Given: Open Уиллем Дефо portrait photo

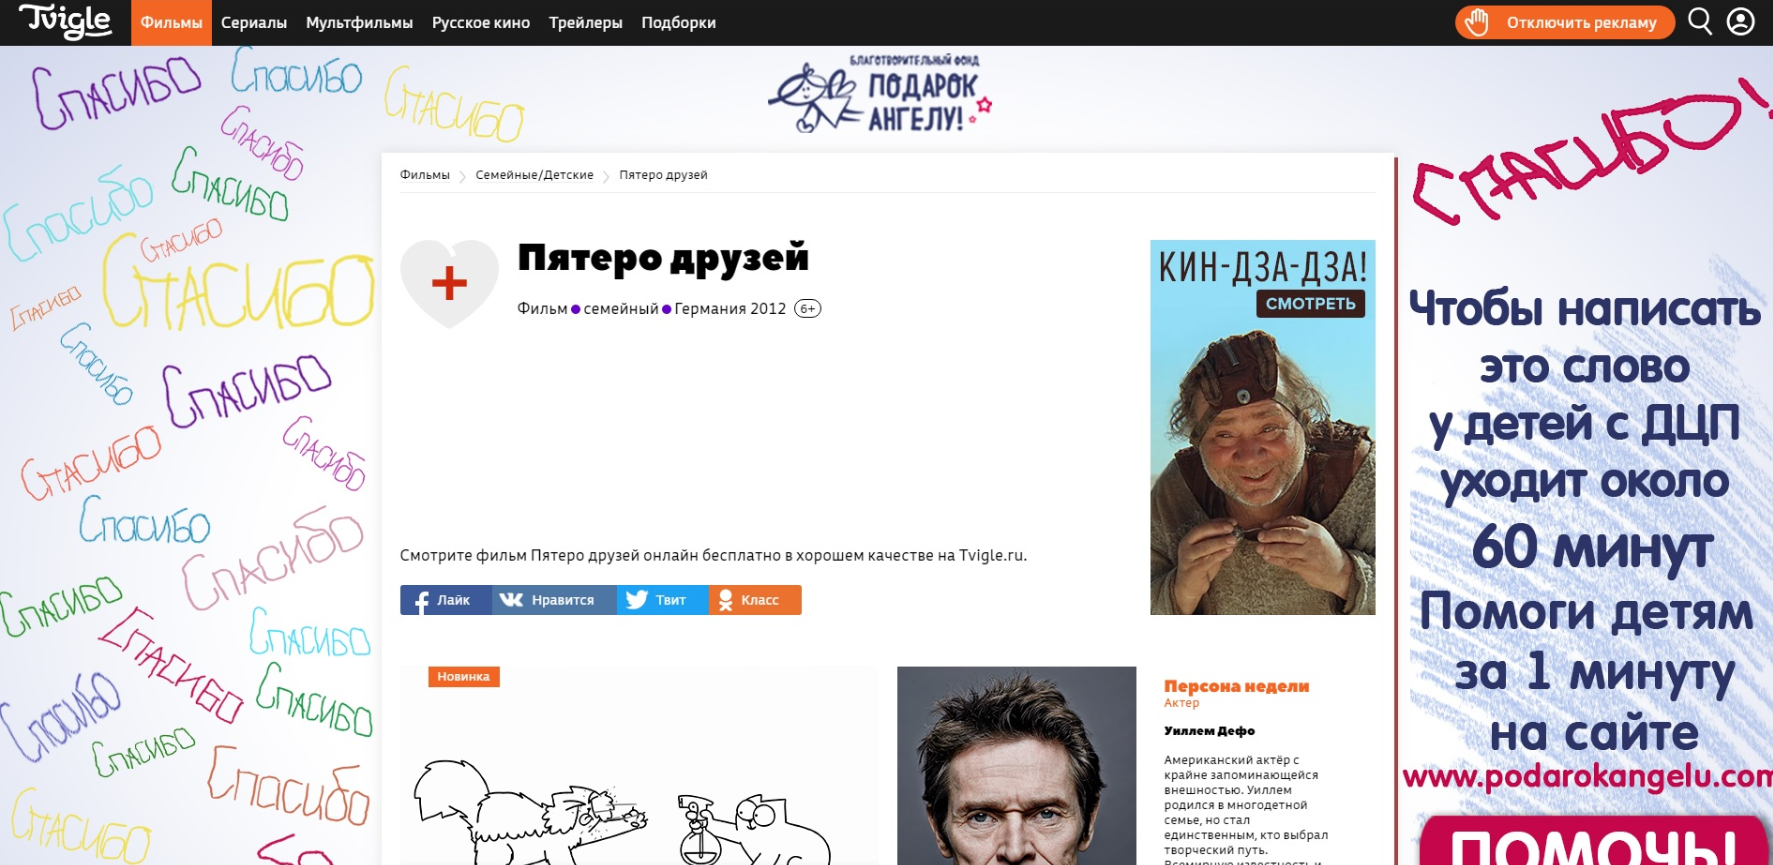Looking at the screenshot, I should pyautogui.click(x=1016, y=765).
